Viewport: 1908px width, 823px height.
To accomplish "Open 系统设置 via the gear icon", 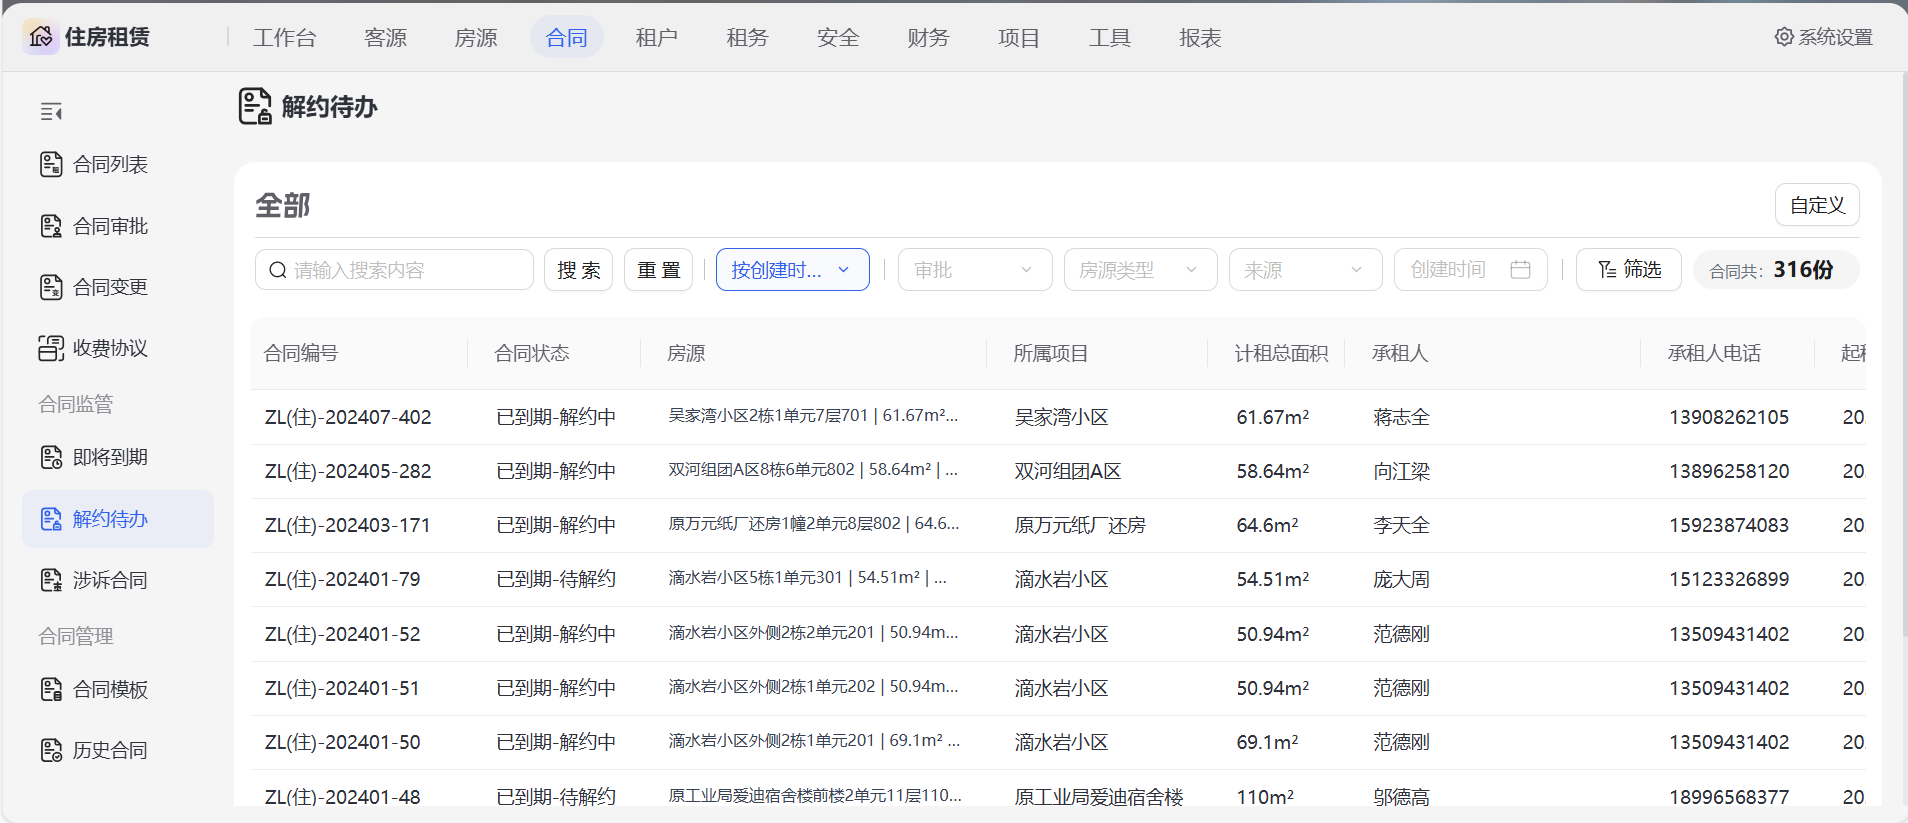I will click(x=1784, y=37).
